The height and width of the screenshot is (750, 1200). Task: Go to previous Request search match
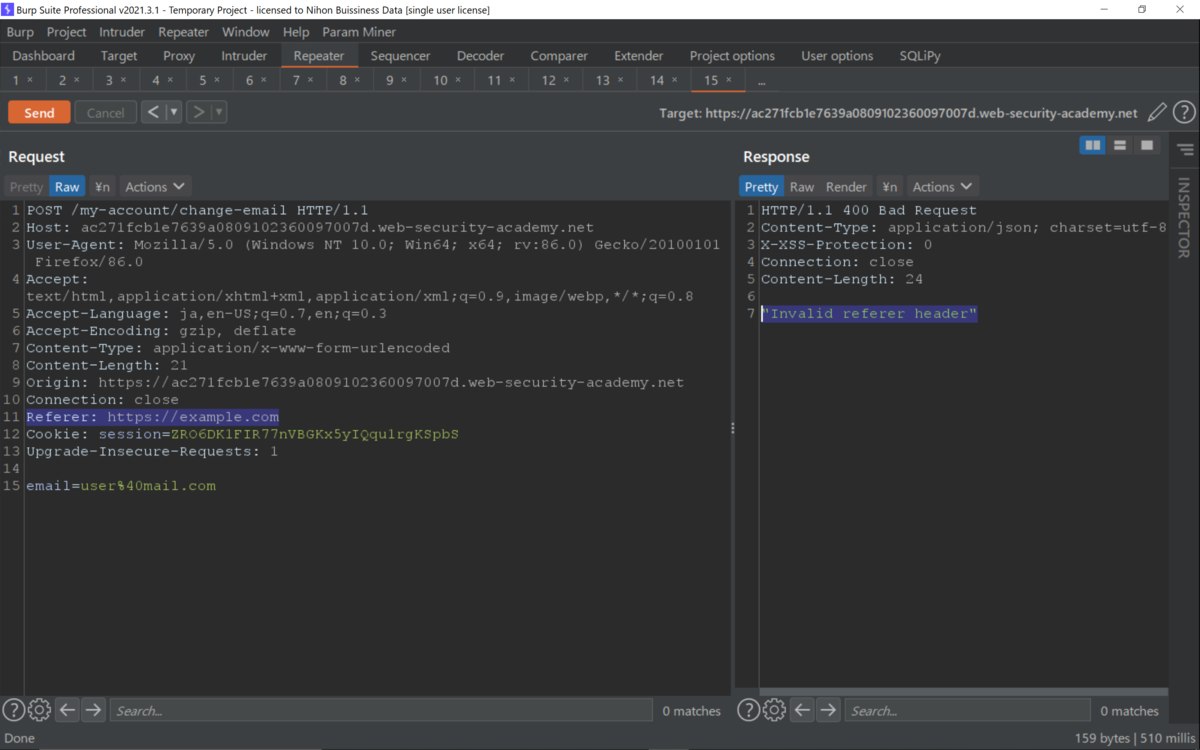click(67, 710)
